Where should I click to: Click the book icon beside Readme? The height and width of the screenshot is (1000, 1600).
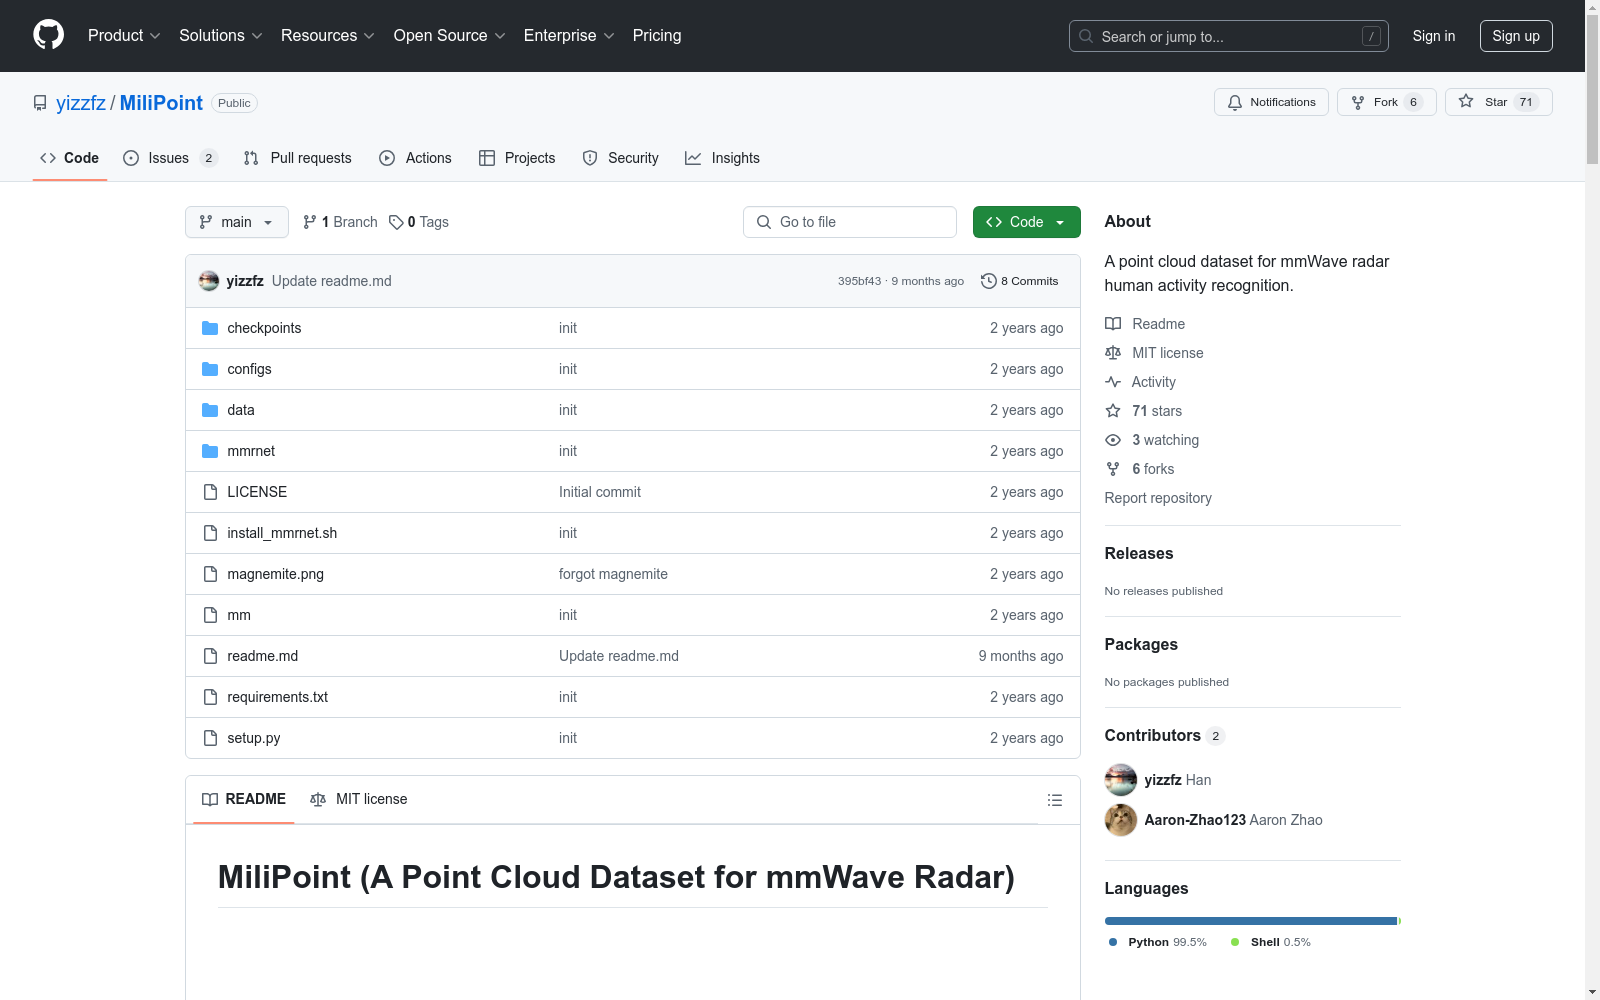coord(1113,324)
